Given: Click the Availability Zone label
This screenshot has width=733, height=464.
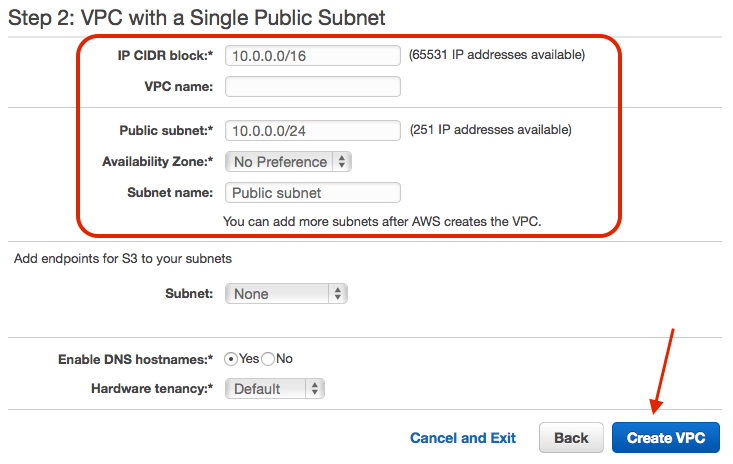Looking at the screenshot, I should [158, 162].
